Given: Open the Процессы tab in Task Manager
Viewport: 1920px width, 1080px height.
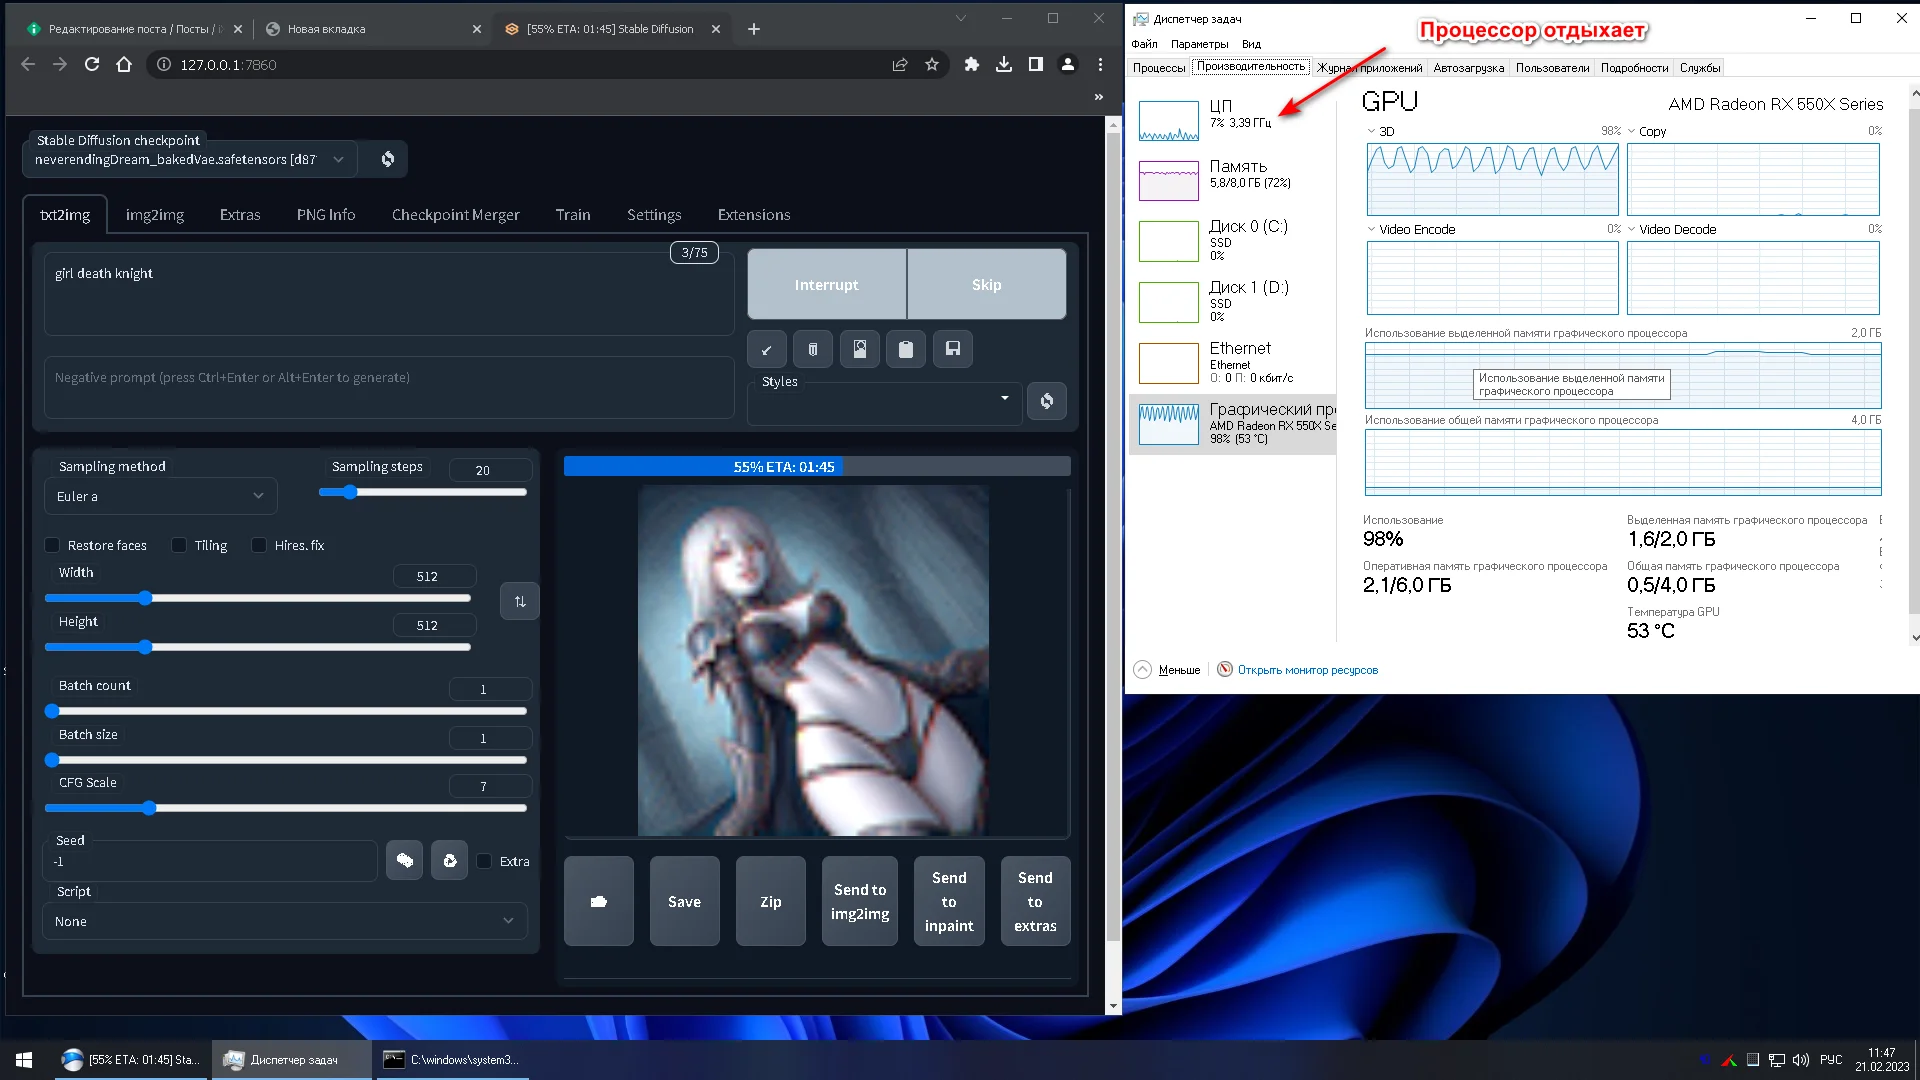Looking at the screenshot, I should pos(1159,68).
